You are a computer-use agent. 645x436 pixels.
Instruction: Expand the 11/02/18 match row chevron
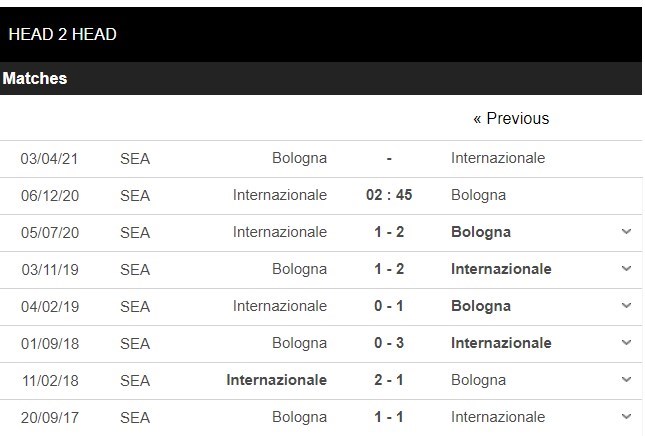(x=626, y=380)
